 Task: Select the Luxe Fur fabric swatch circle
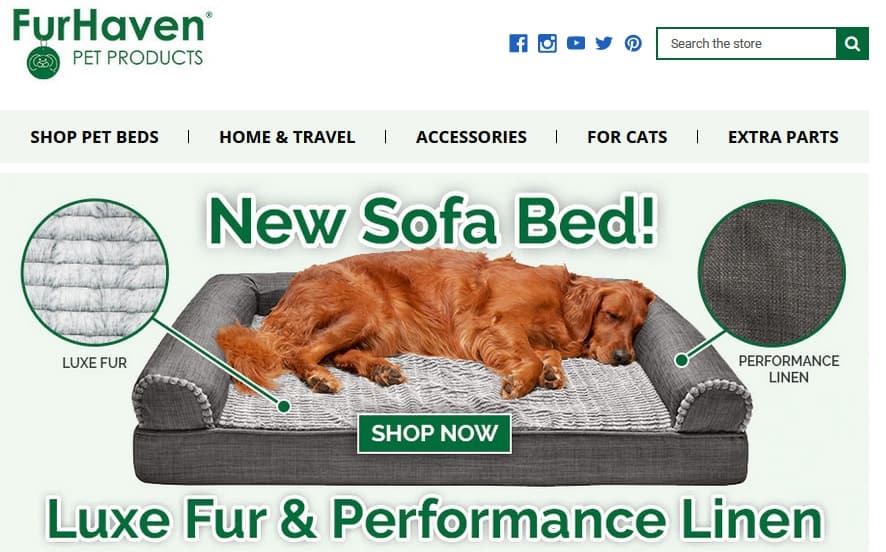coord(95,272)
